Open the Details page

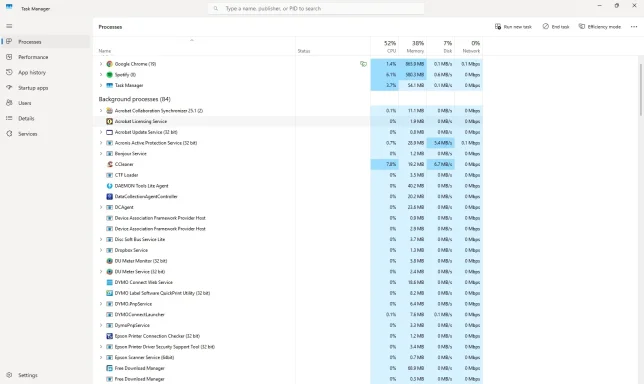tap(45, 118)
